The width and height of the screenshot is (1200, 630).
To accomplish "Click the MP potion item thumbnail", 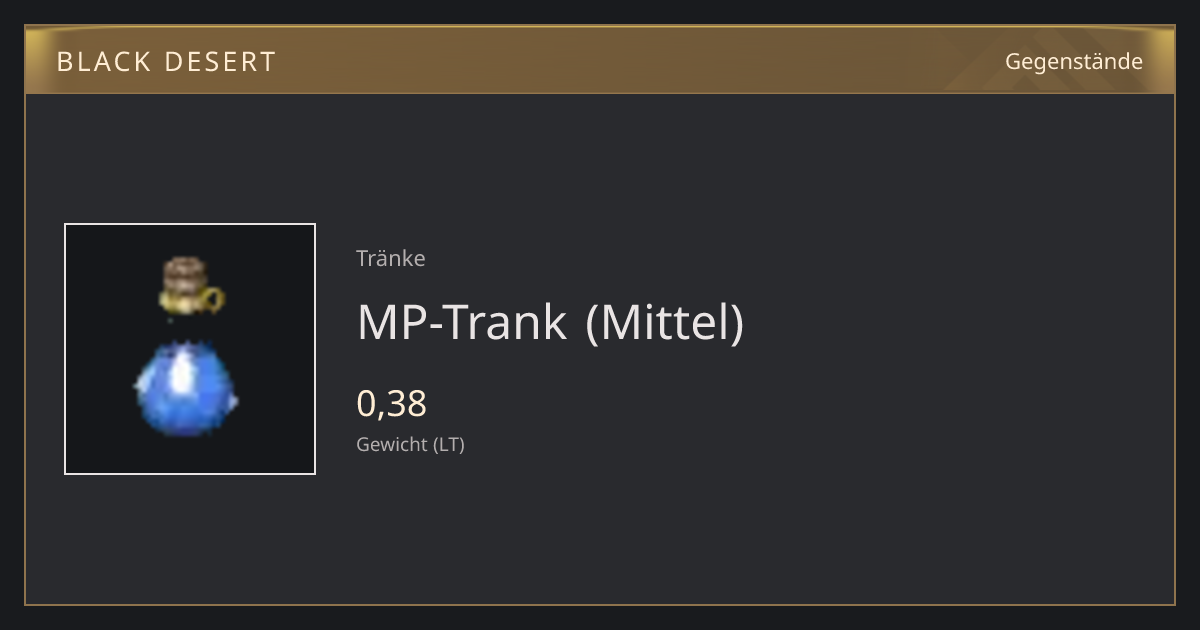I will [x=190, y=349].
